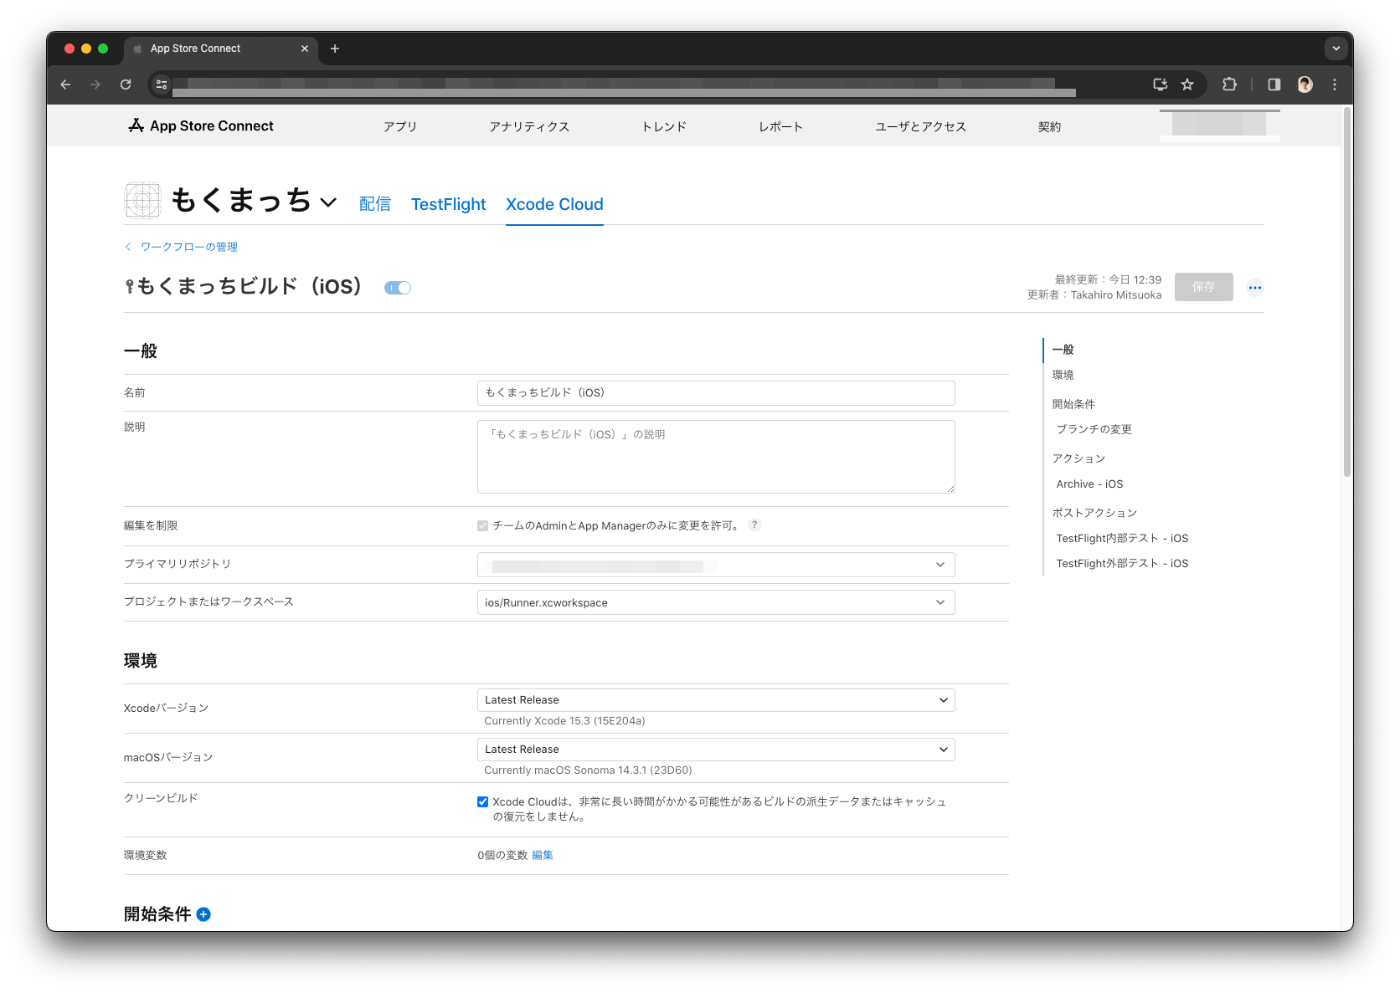The height and width of the screenshot is (993, 1400).
Task: Open the more options ellipsis button
Action: (1255, 288)
